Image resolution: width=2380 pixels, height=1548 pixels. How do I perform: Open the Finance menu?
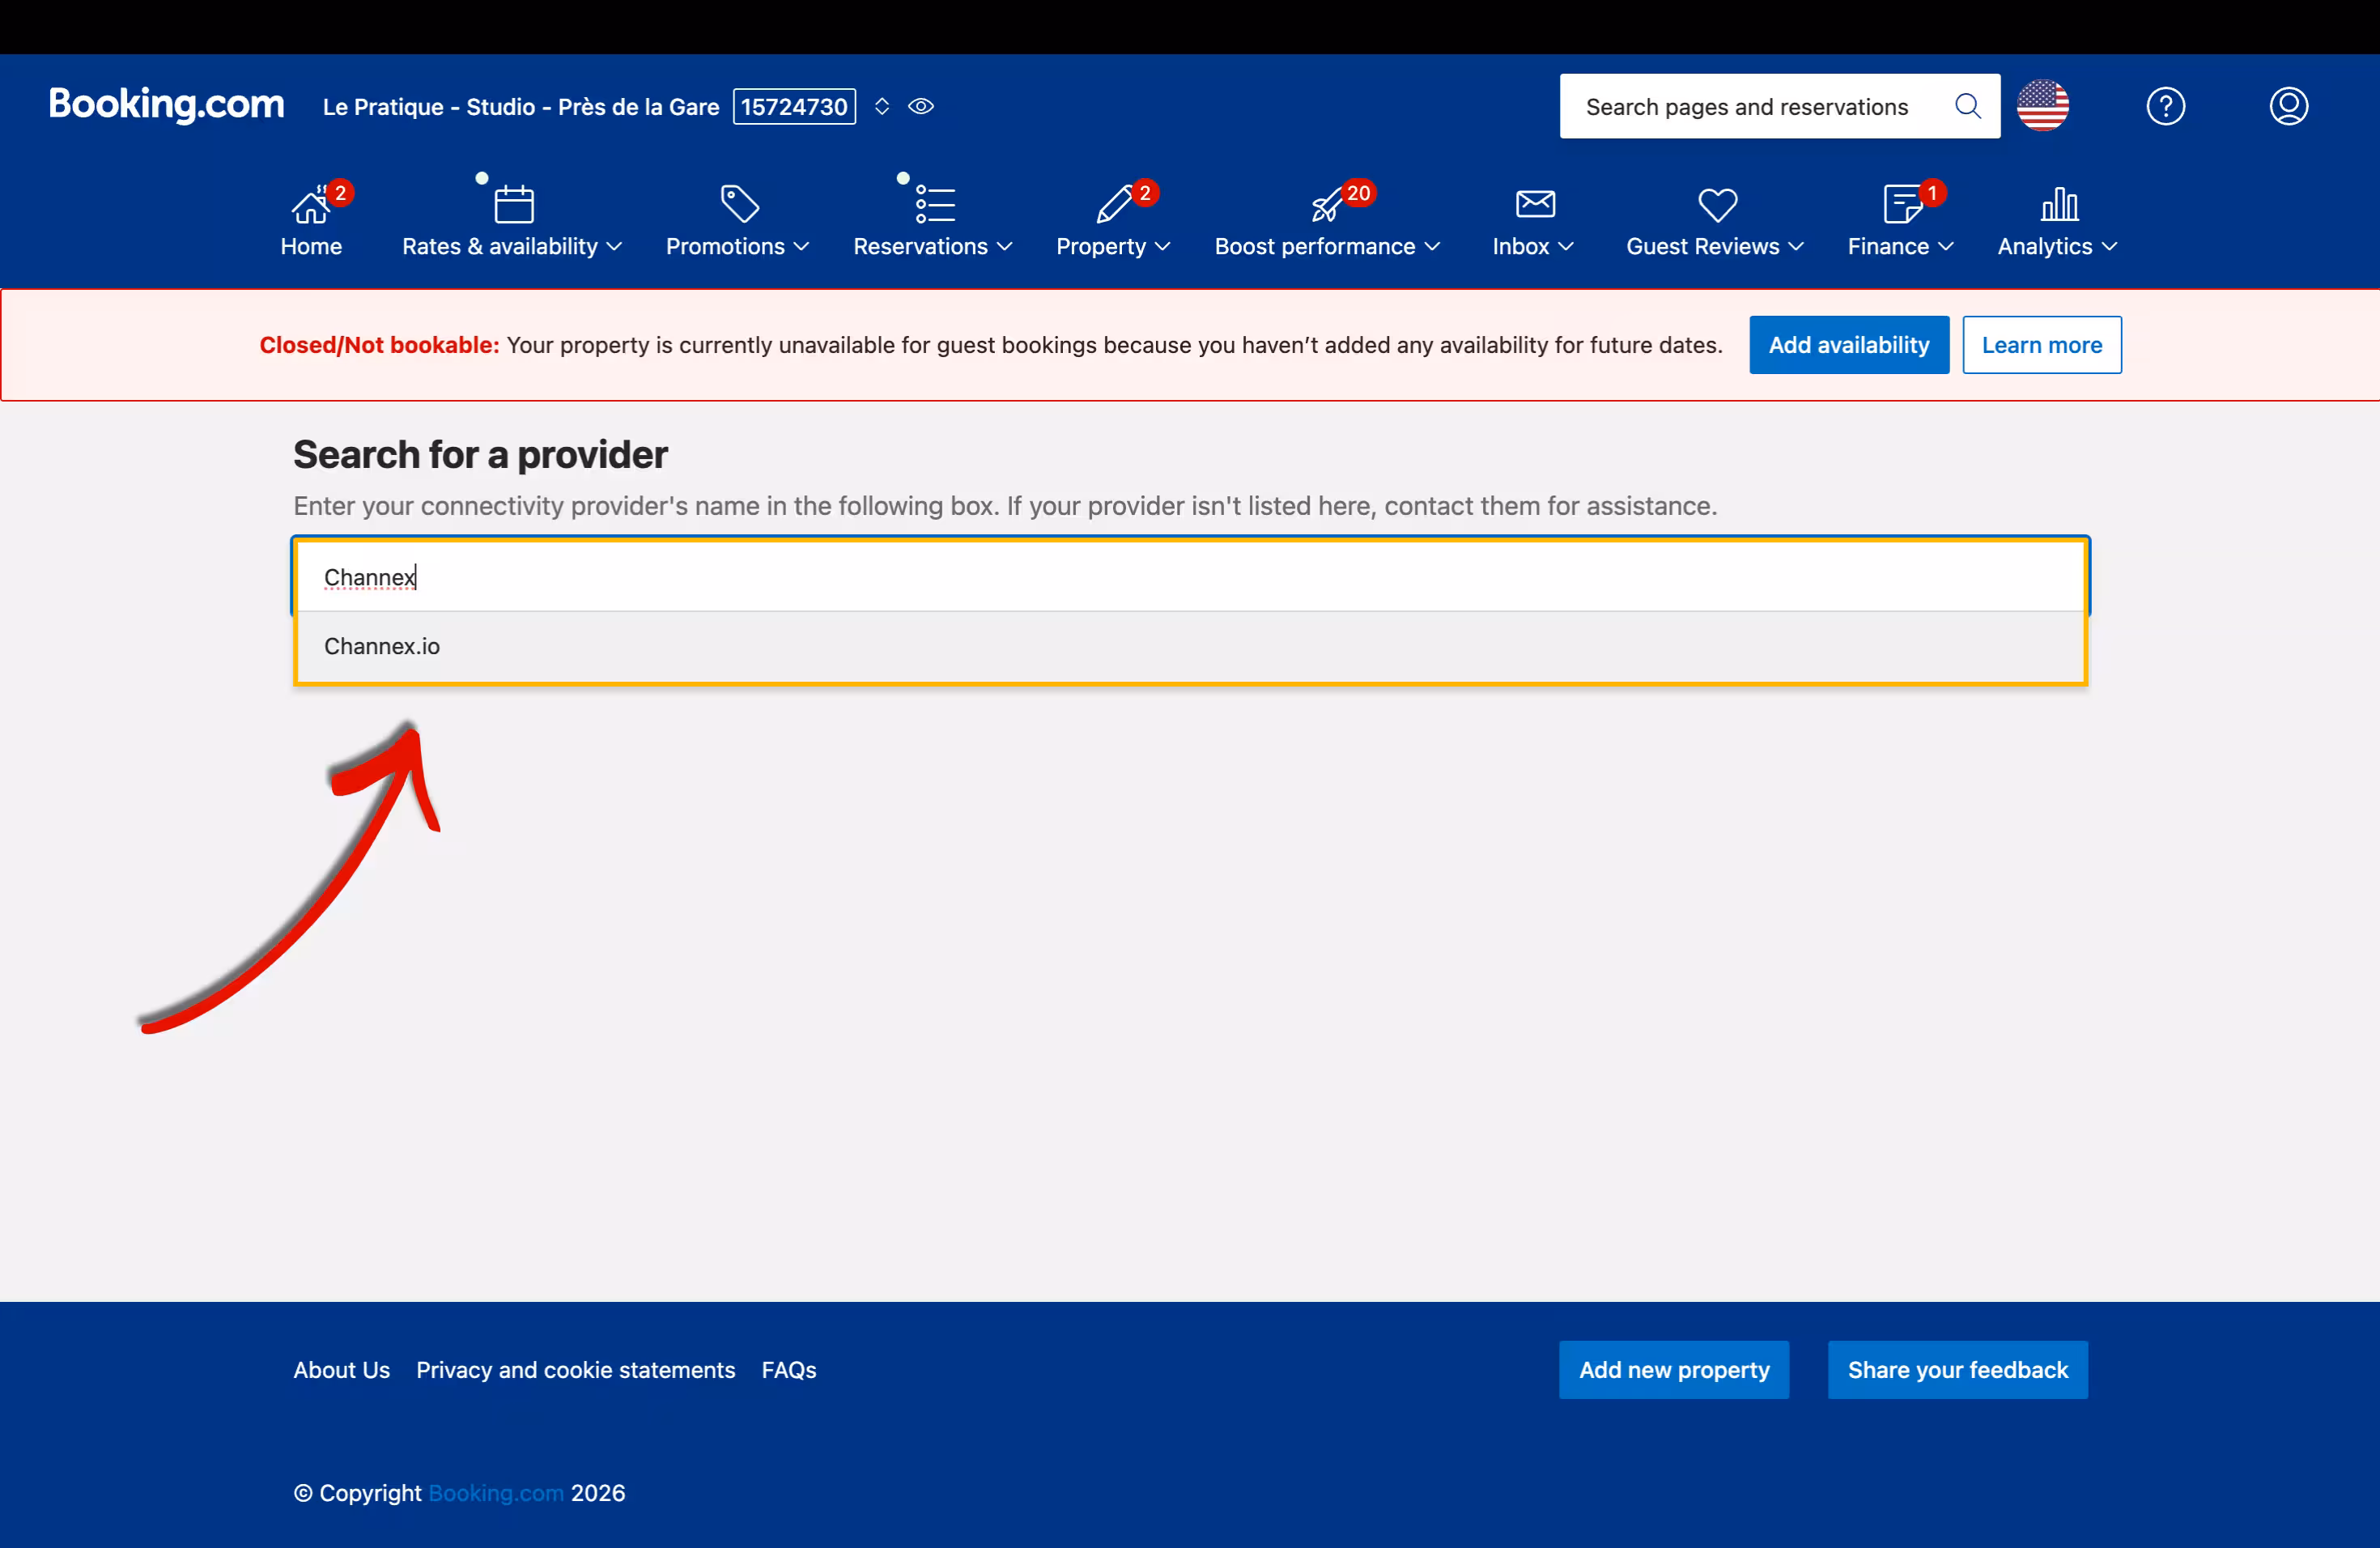pos(1899,246)
